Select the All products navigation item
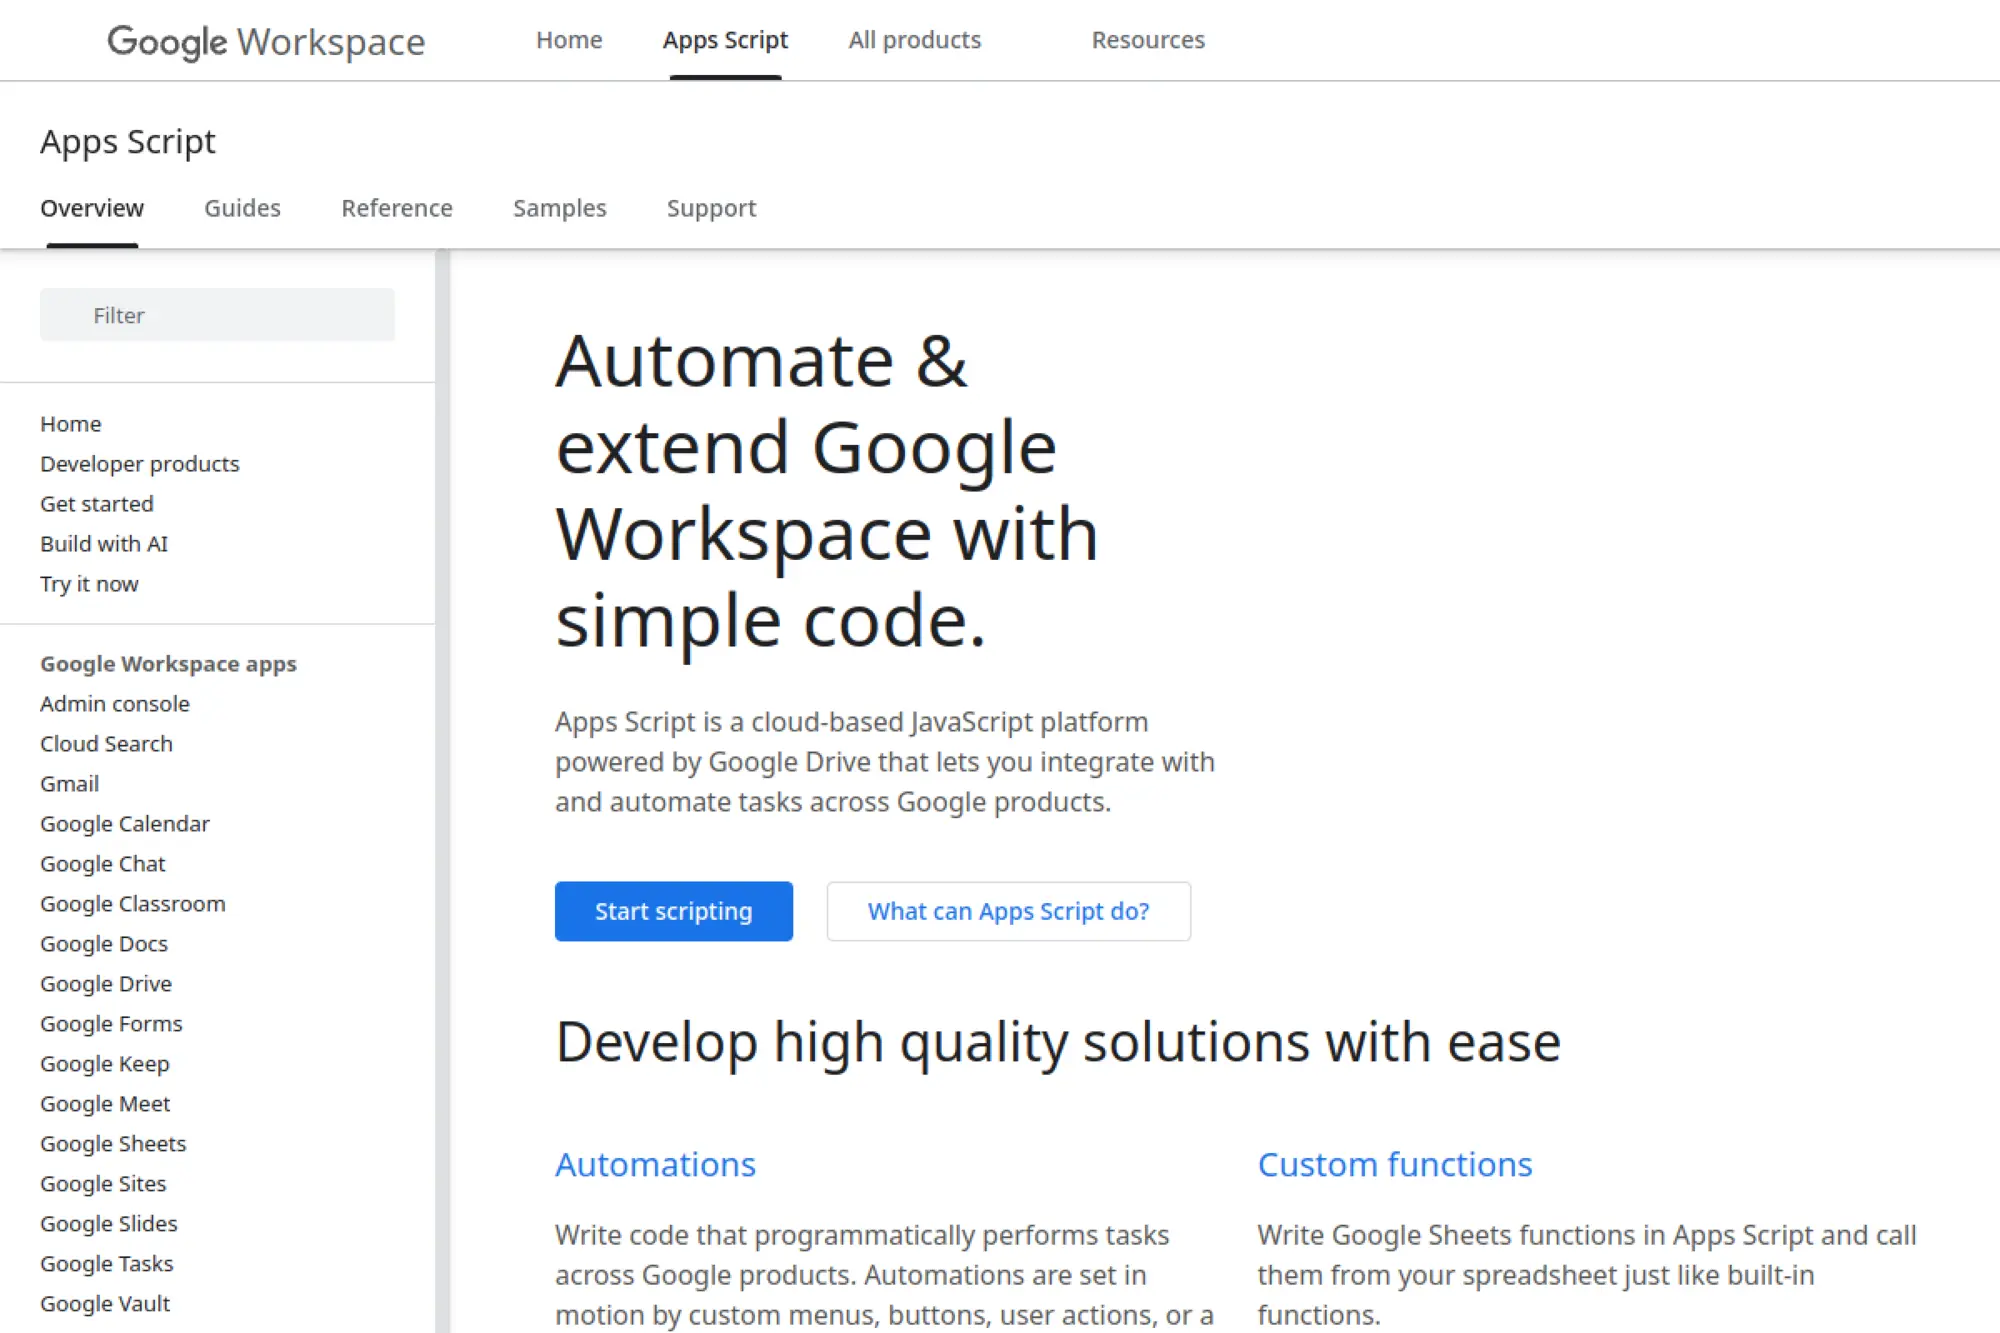The width and height of the screenshot is (2000, 1333). click(x=913, y=40)
